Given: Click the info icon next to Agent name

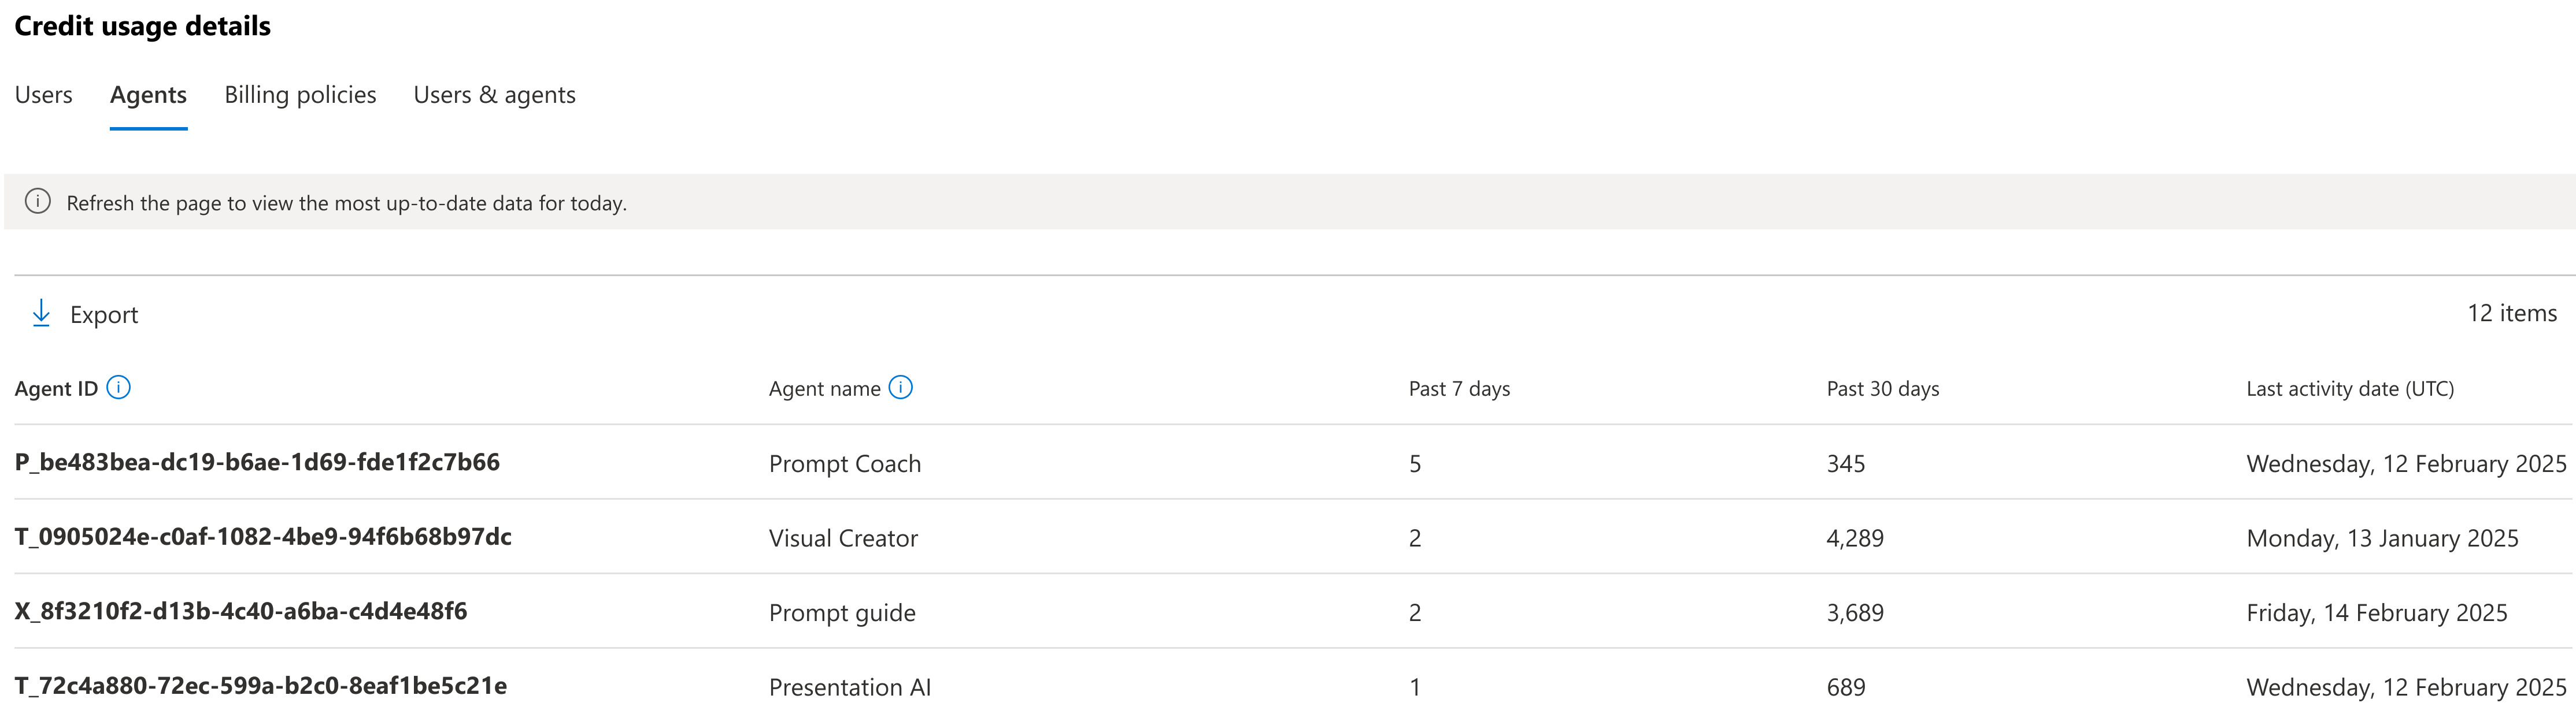Looking at the screenshot, I should (900, 388).
